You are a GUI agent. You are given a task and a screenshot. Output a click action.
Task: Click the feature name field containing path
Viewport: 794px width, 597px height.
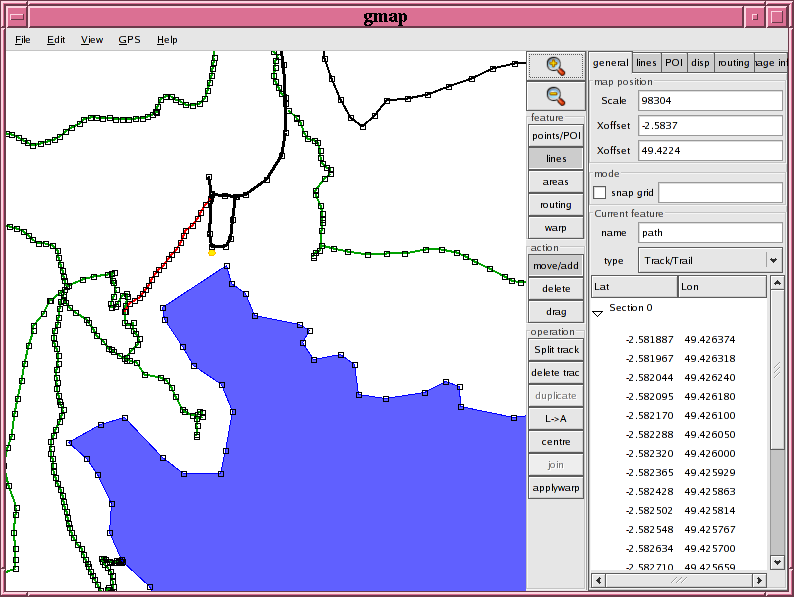(710, 233)
